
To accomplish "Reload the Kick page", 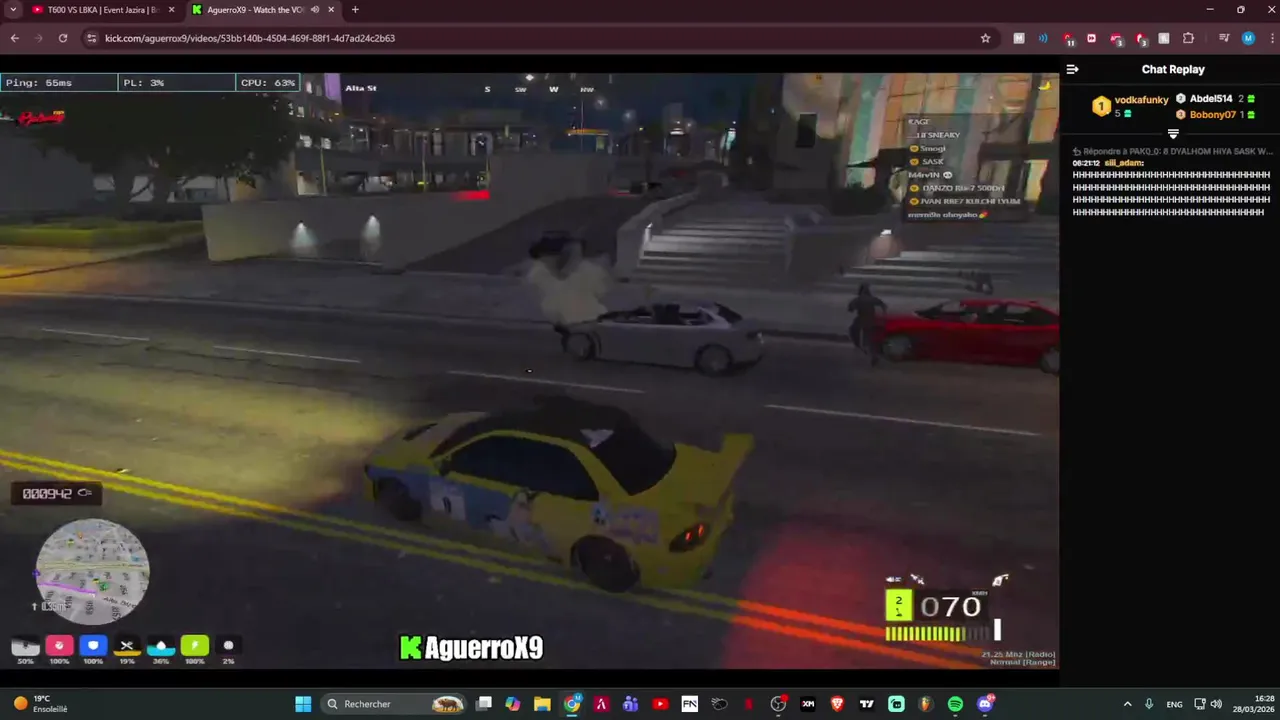I will [x=63, y=38].
